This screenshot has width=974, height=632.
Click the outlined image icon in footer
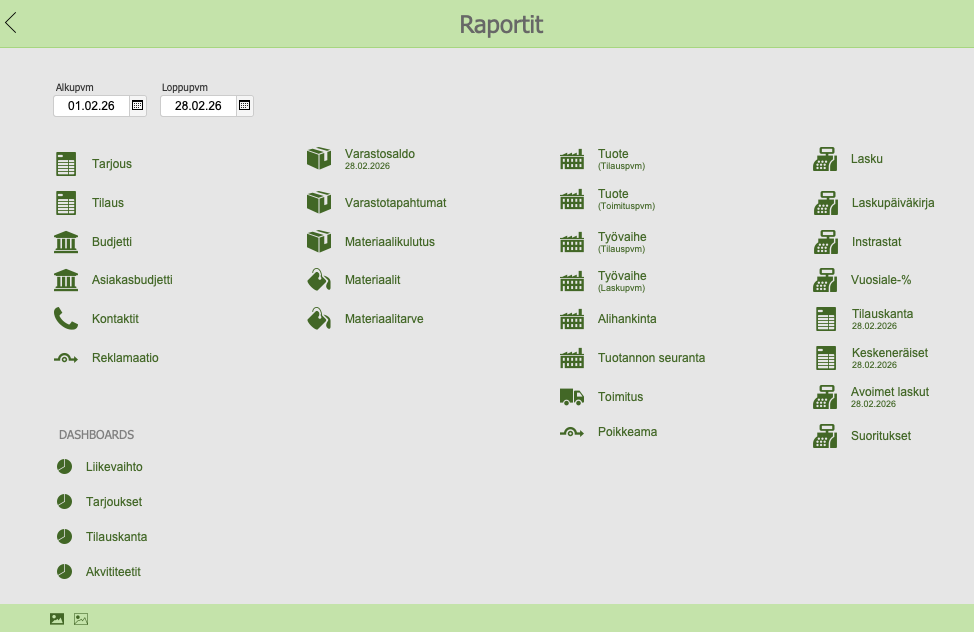pyautogui.click(x=81, y=619)
